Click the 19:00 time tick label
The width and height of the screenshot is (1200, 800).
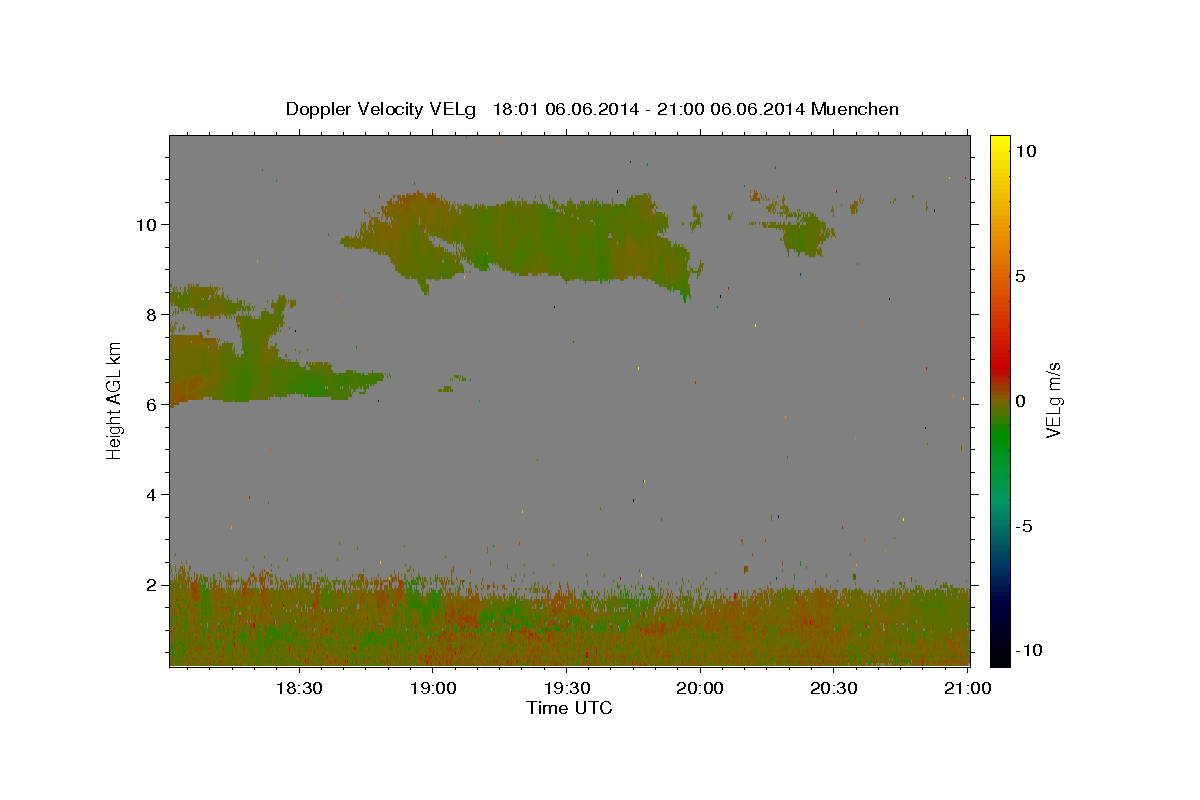pyautogui.click(x=432, y=688)
